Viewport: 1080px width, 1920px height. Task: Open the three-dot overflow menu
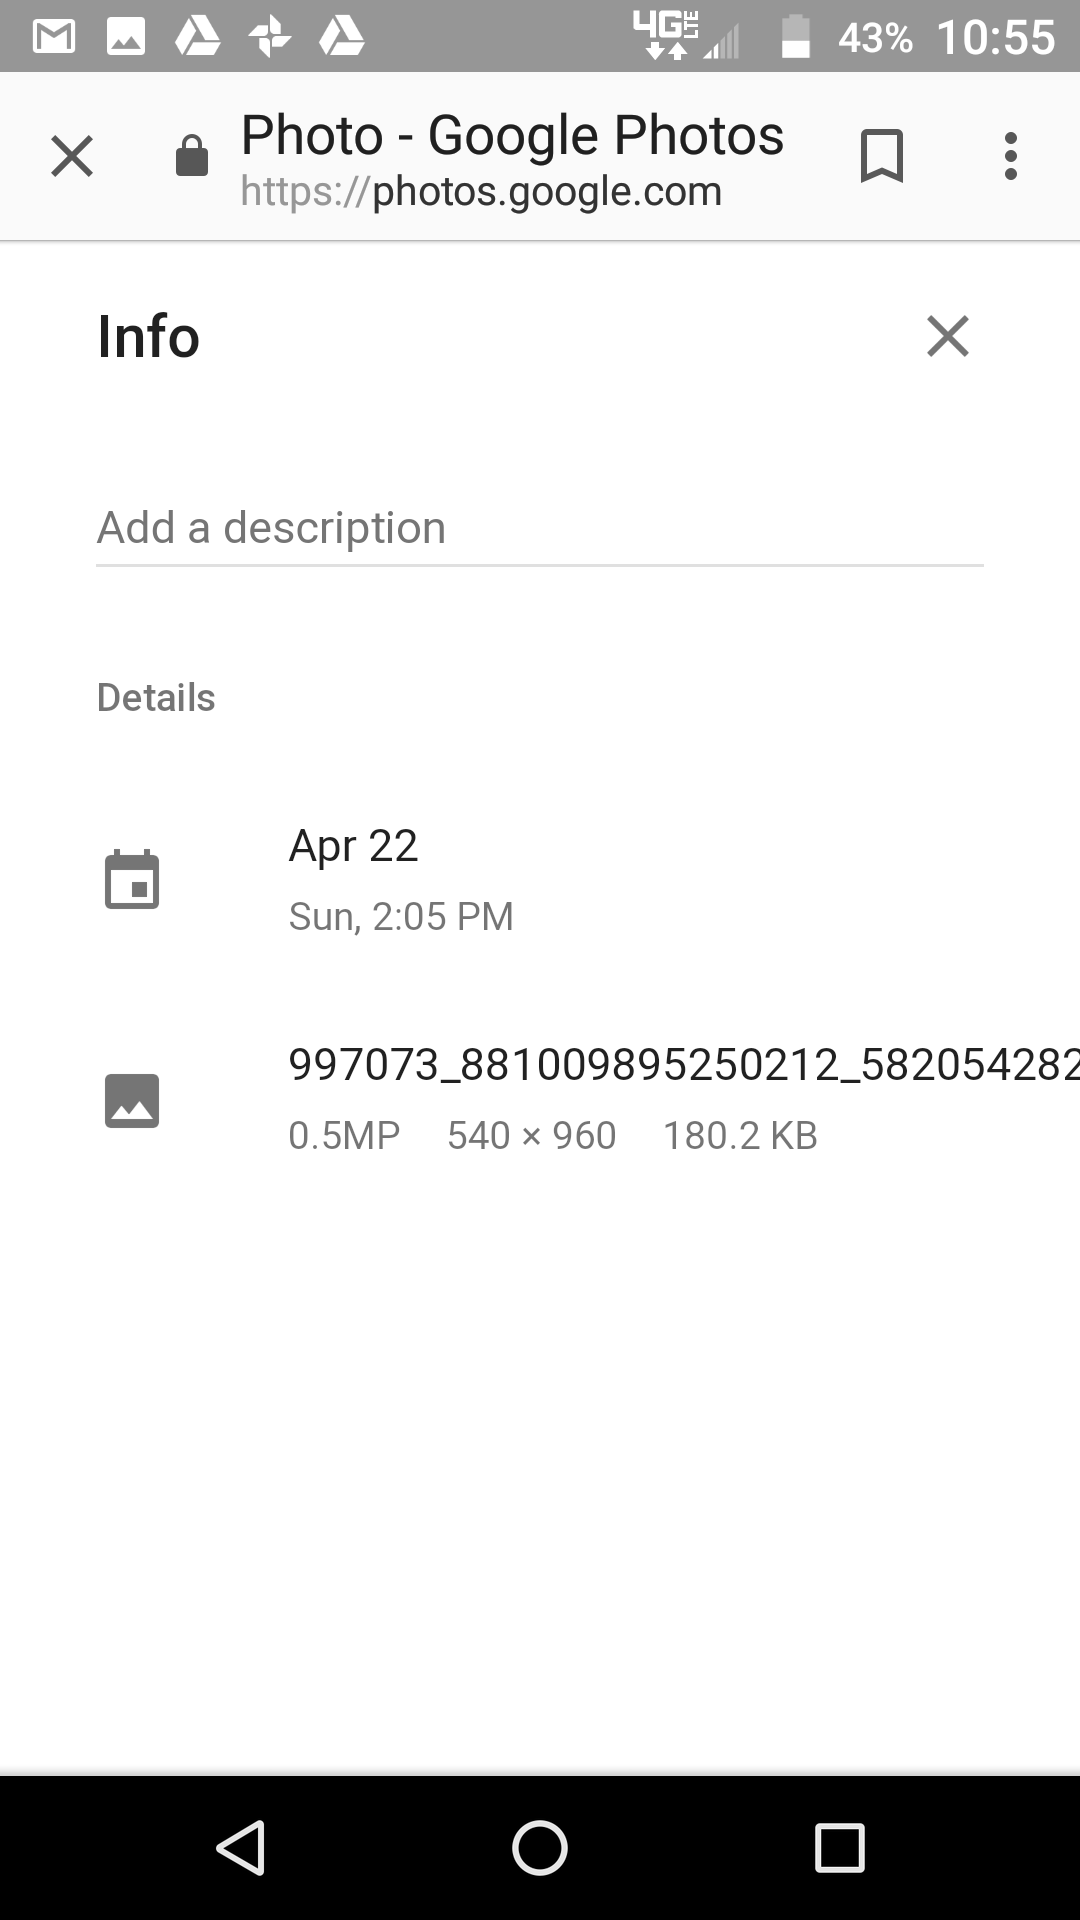click(1011, 157)
